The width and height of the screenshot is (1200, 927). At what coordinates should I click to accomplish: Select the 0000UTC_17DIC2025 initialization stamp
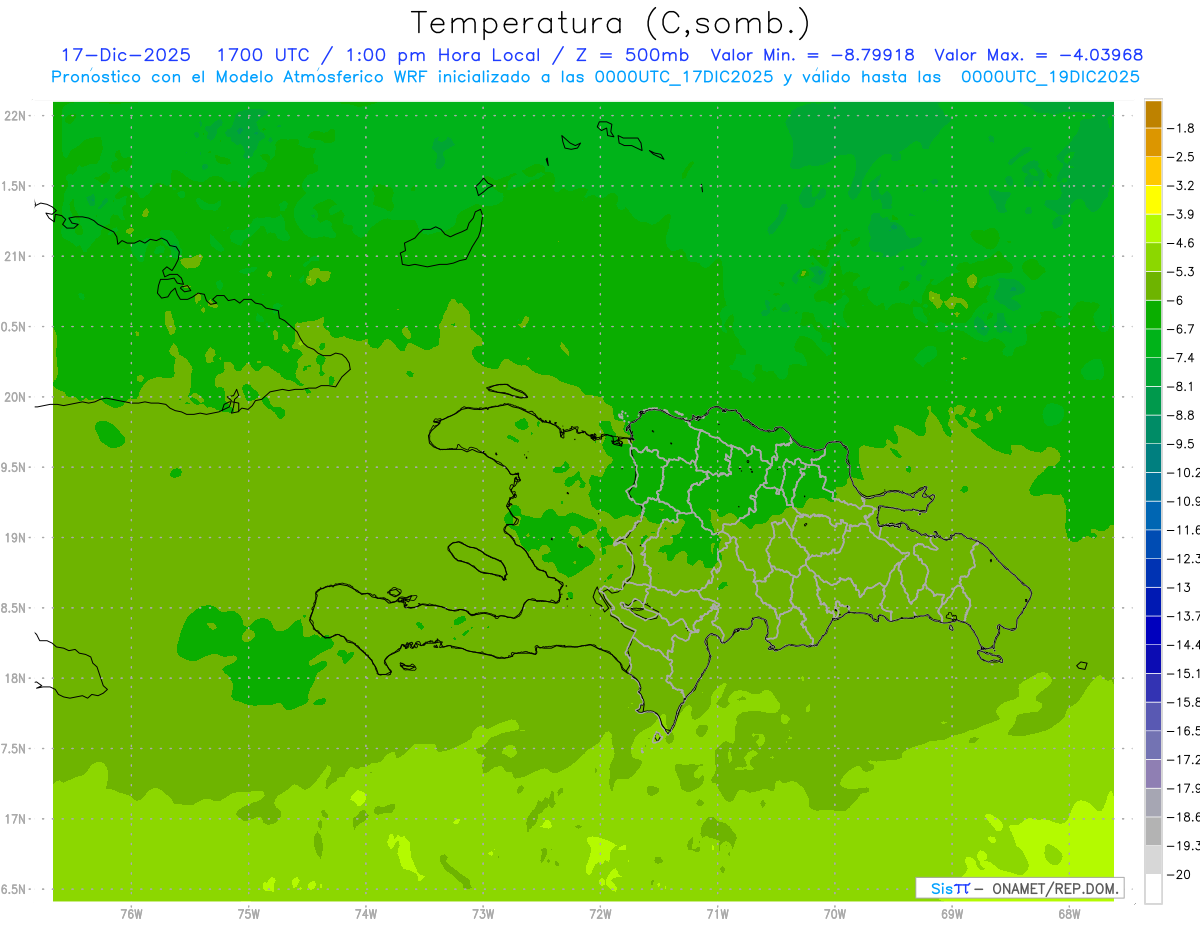684,77
